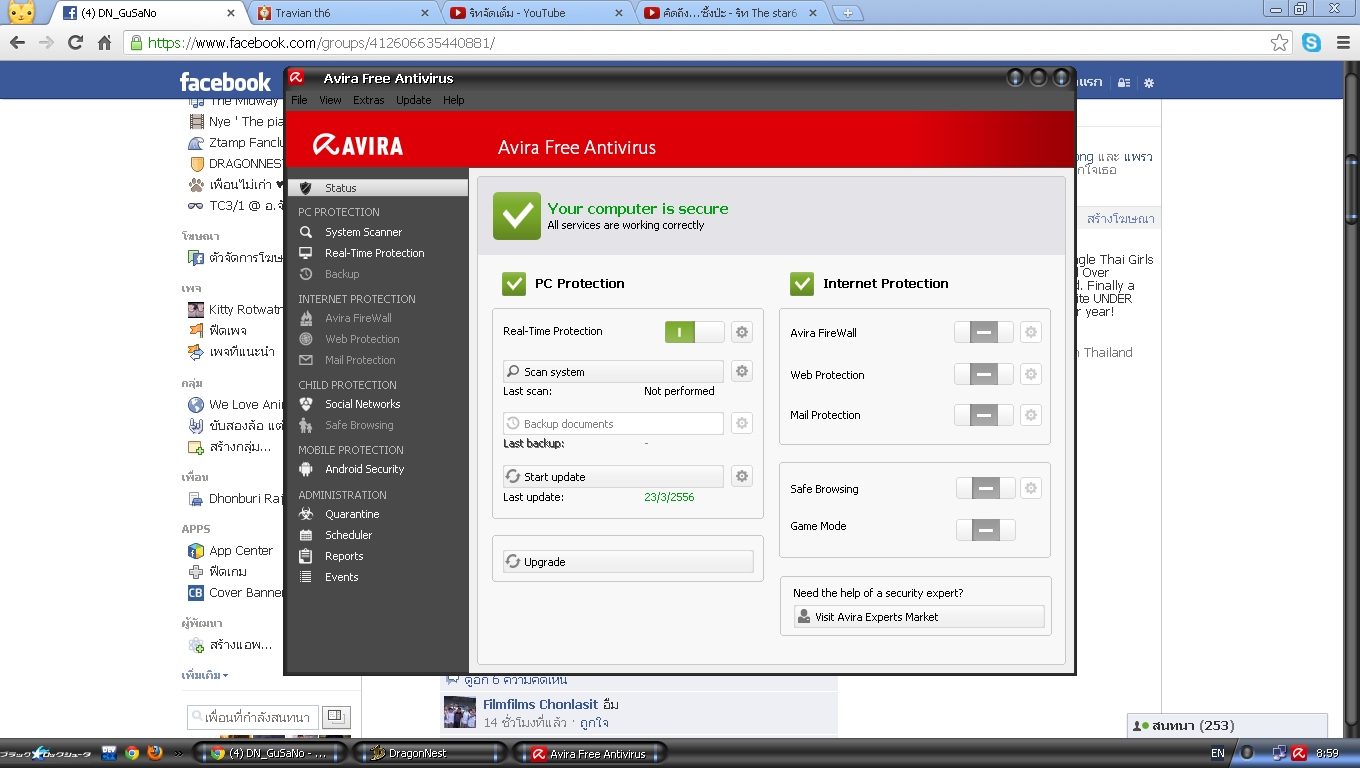Image resolution: width=1360 pixels, height=768 pixels.
Task: Open App Center link in Facebook sidebar
Action: coord(240,551)
